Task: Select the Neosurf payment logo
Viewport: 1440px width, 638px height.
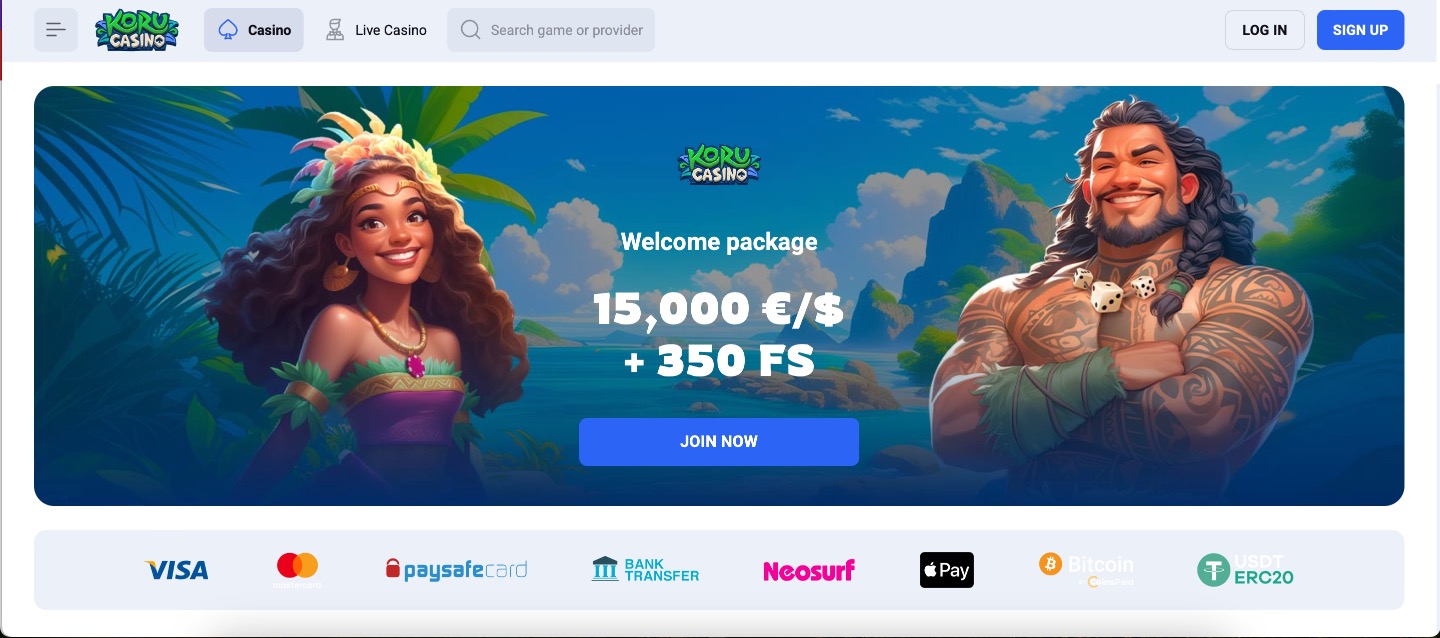Action: click(x=809, y=571)
